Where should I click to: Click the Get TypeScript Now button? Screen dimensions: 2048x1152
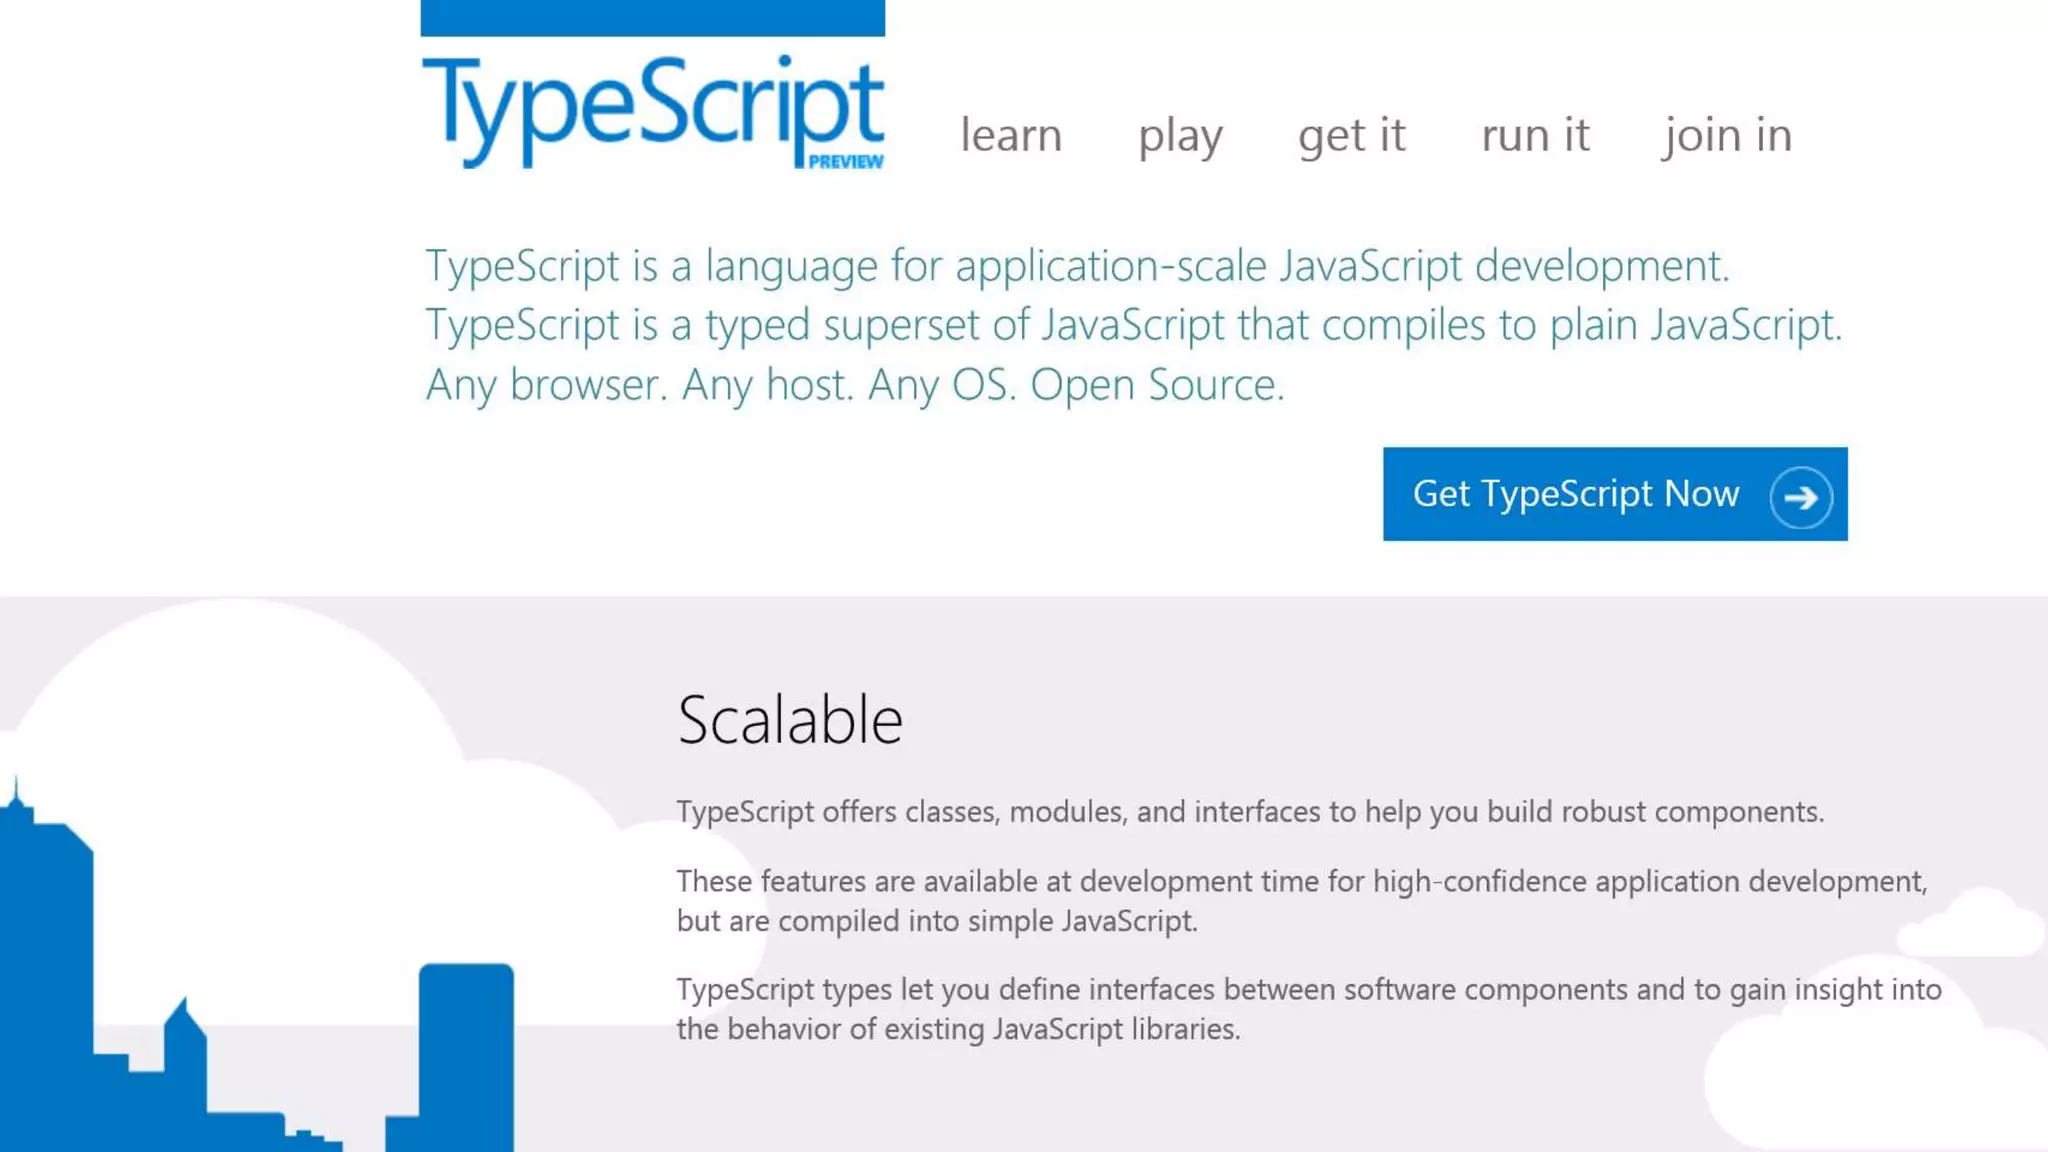point(1615,494)
